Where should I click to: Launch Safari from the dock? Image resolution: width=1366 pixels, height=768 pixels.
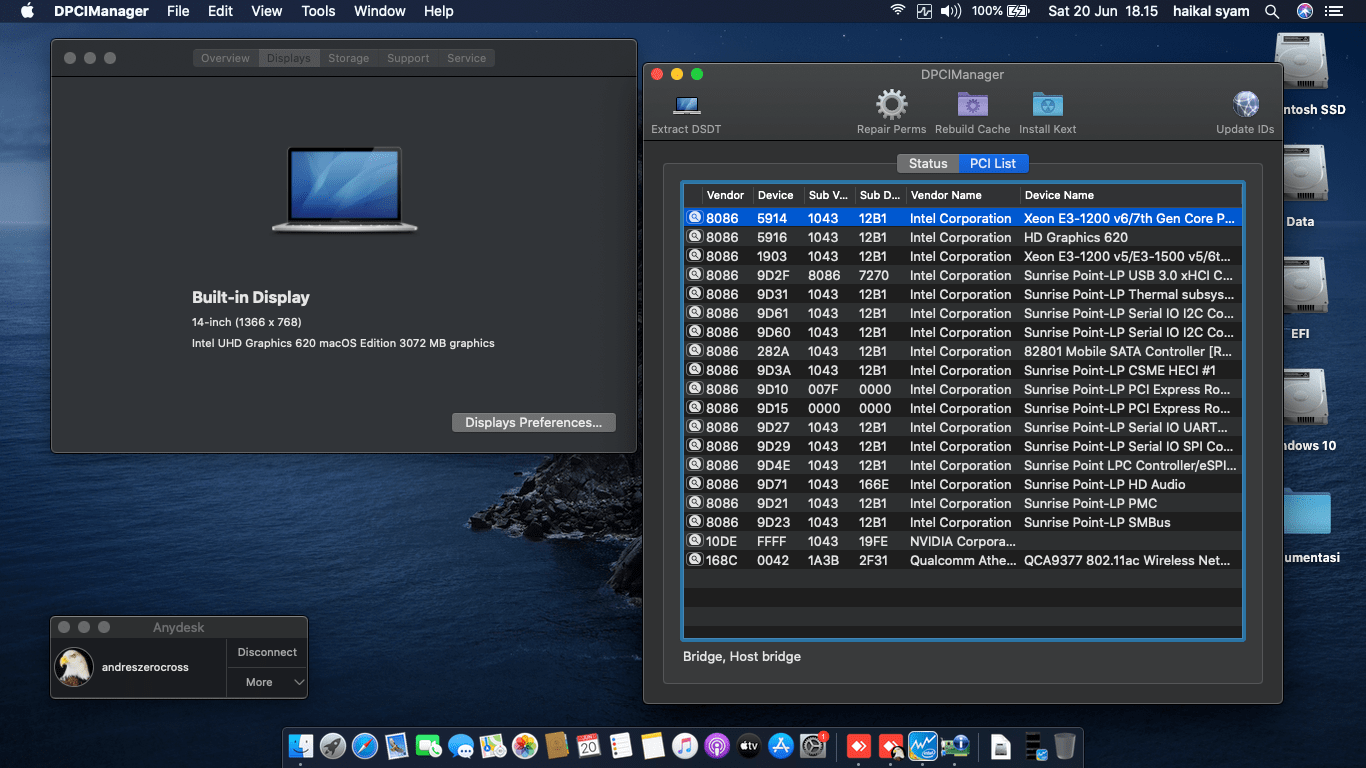365,745
